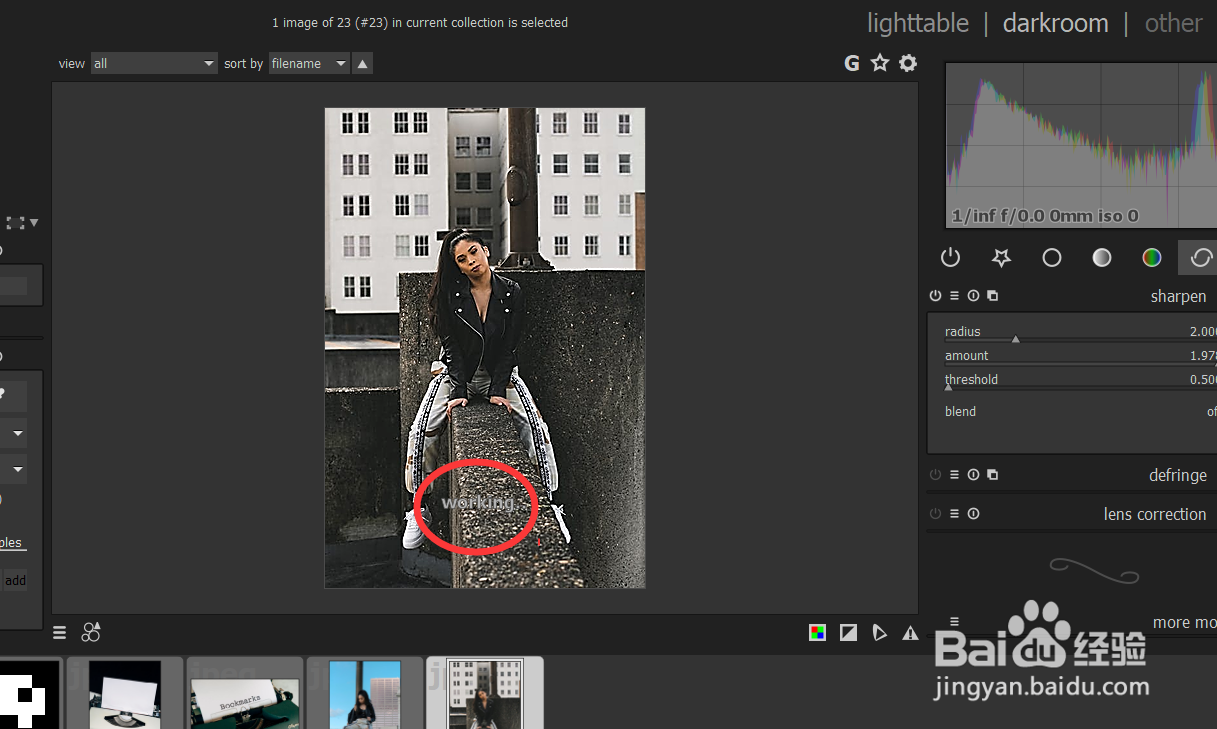
Task: Show tone group gradient circle
Action: point(1101,258)
